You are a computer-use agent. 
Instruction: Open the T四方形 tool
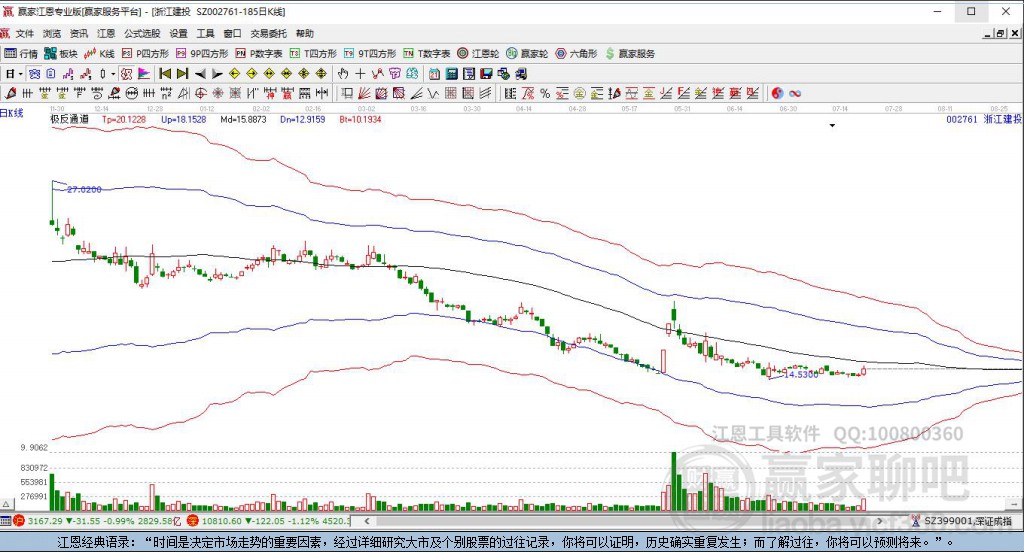(313, 54)
